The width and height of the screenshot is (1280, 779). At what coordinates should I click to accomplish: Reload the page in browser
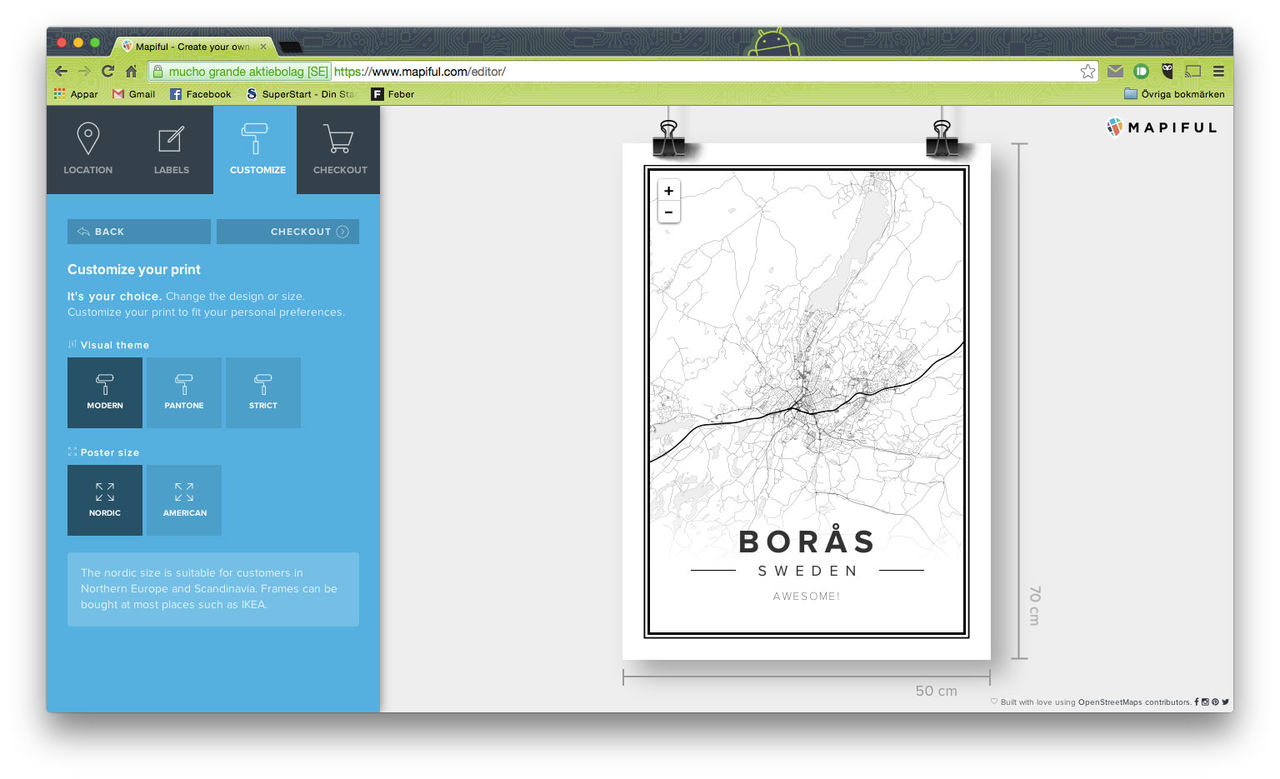(108, 72)
